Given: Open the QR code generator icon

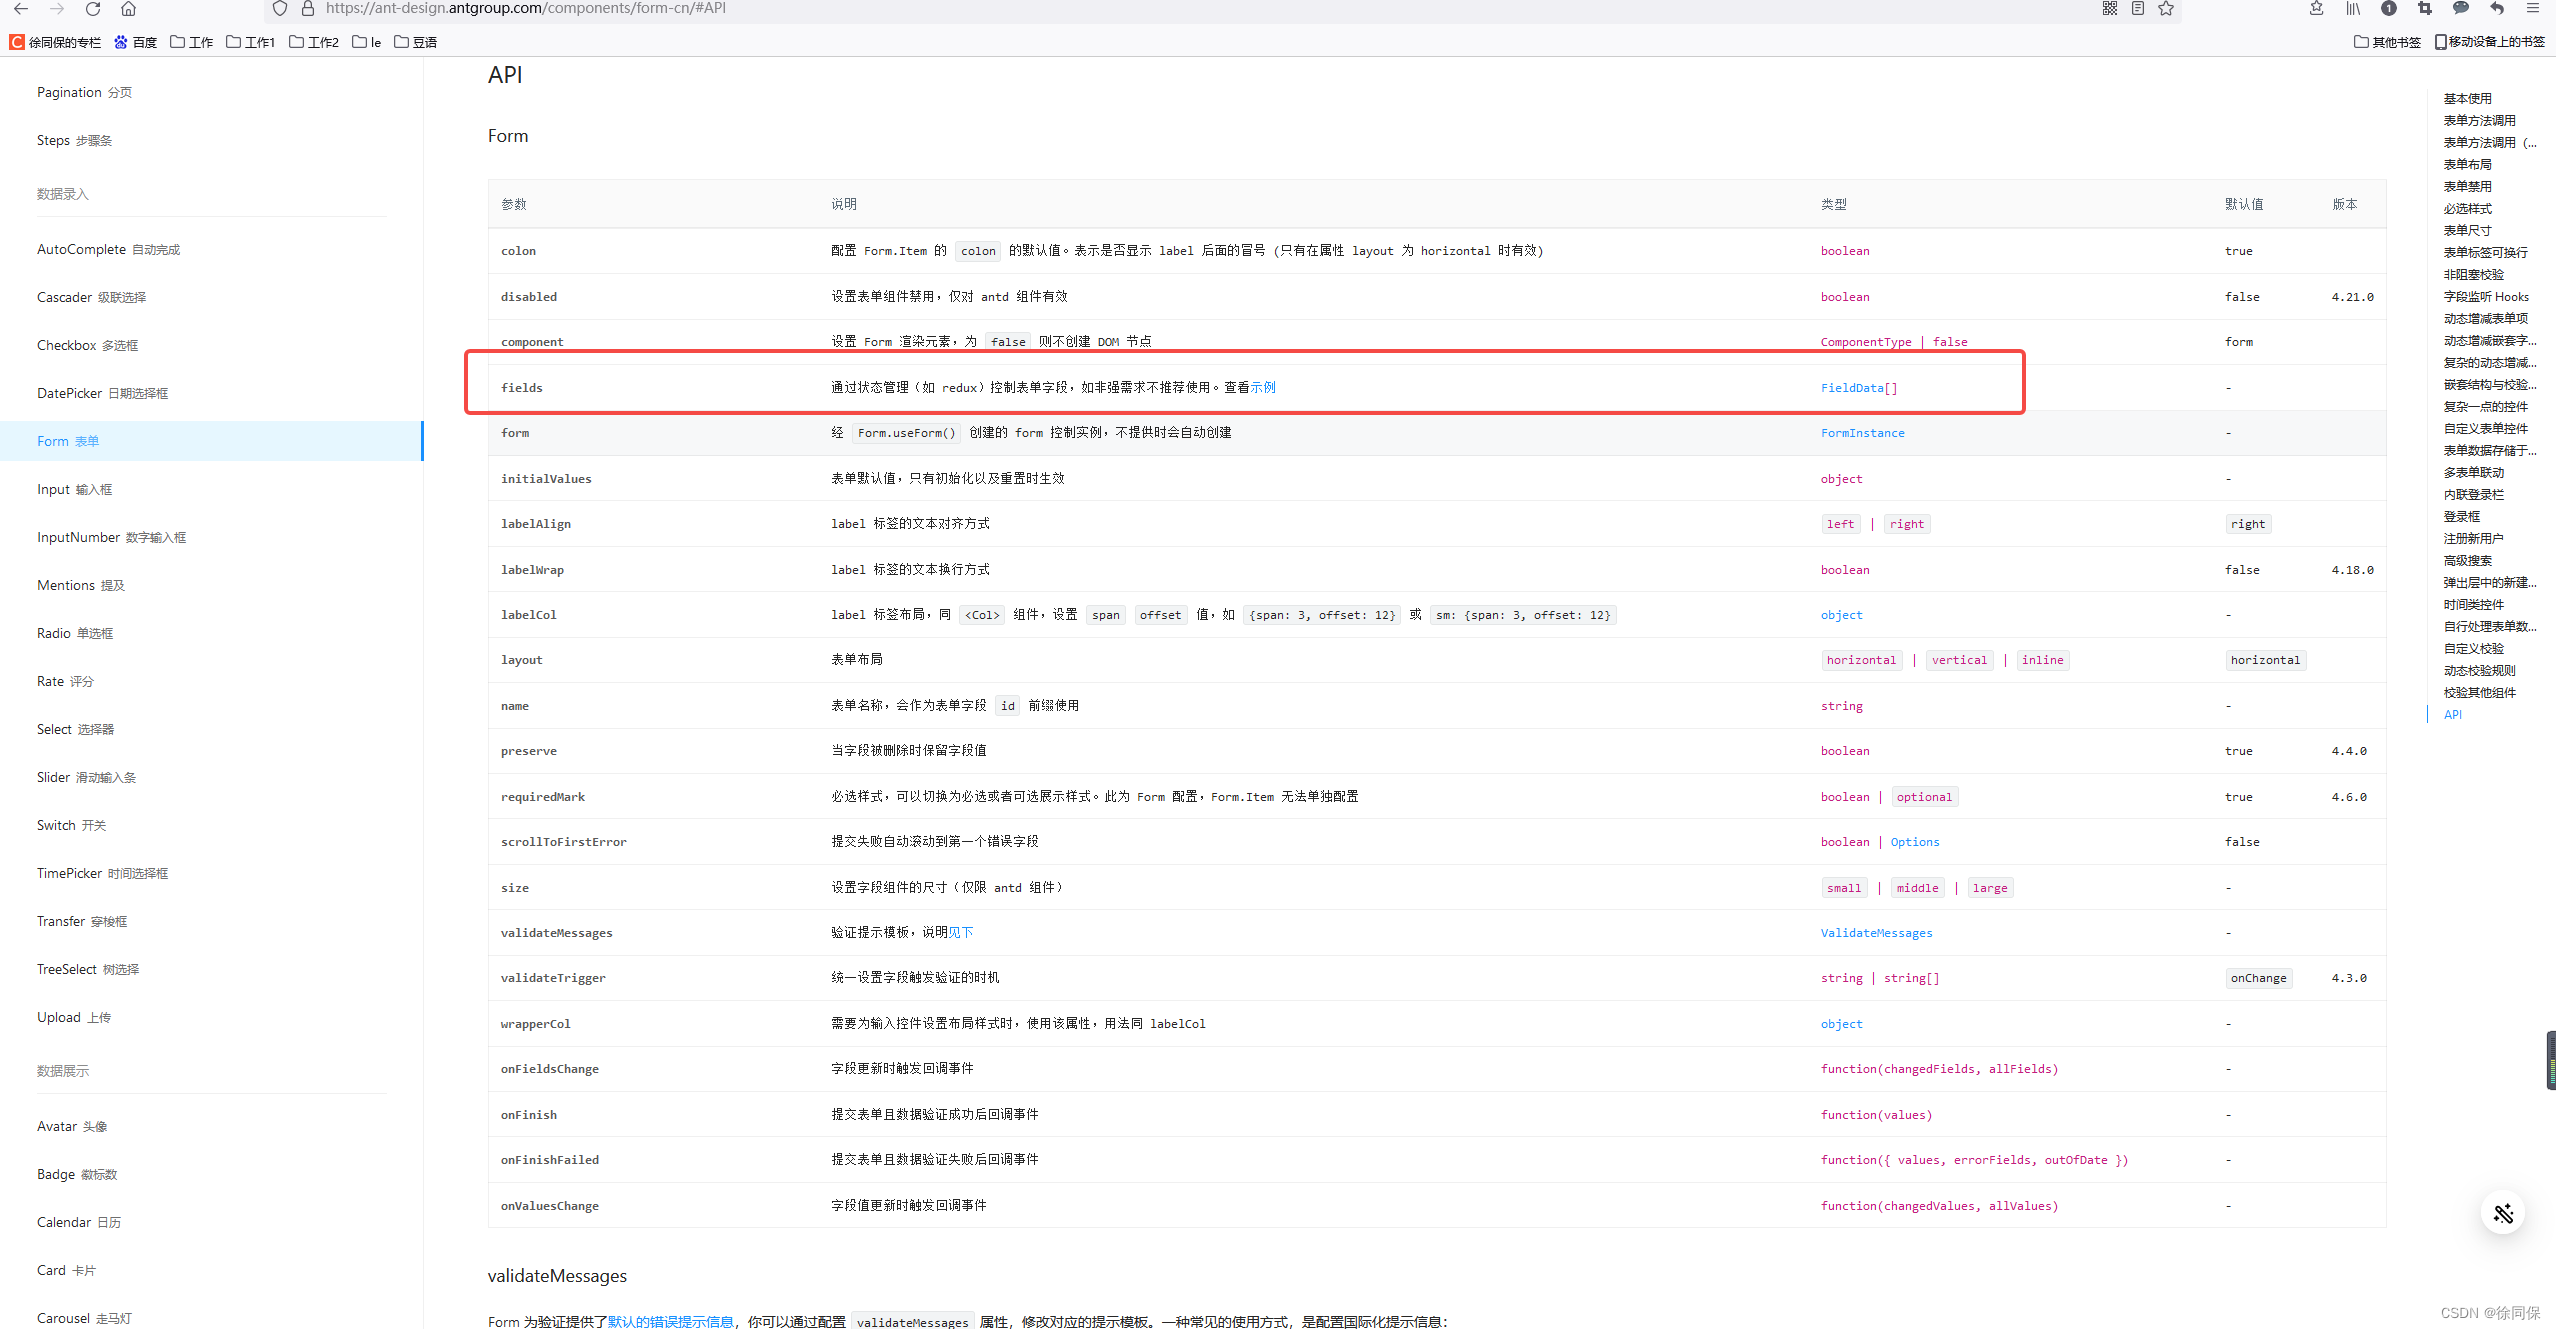Looking at the screenshot, I should (2110, 9).
